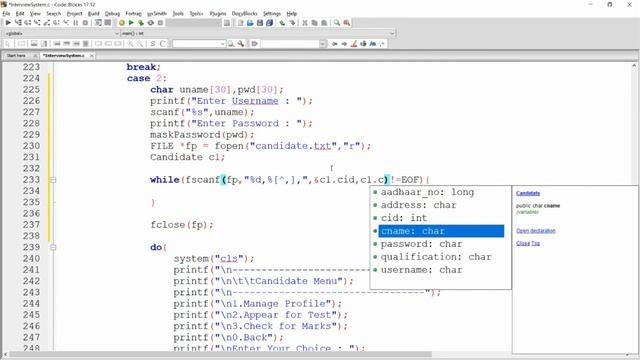Click the Copy icon

pyautogui.click(x=314, y=23)
